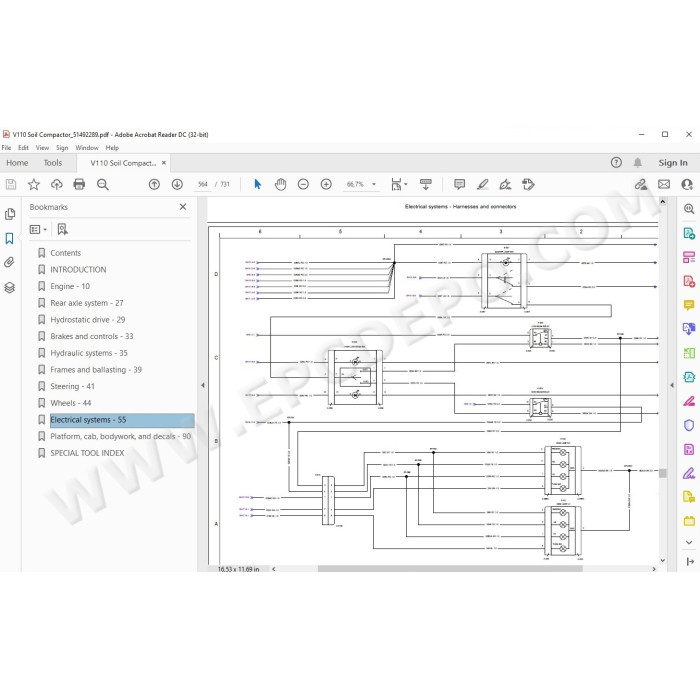Image resolution: width=700 pixels, height=700 pixels.
Task: Toggle the page thumbnails panel
Action: [9, 214]
